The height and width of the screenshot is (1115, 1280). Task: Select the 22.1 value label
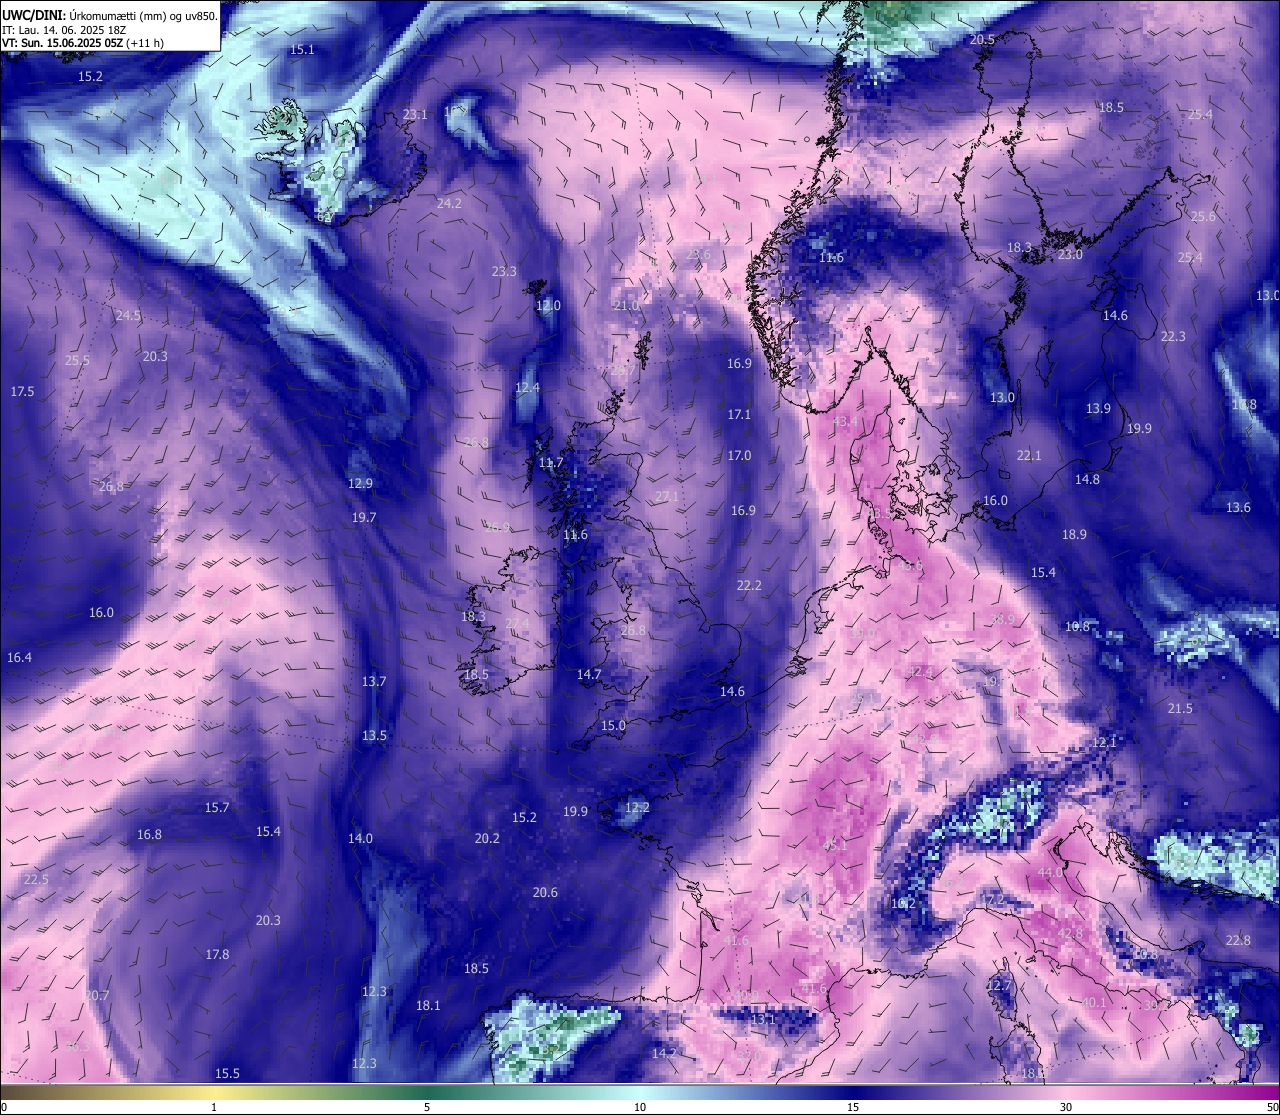click(1029, 455)
